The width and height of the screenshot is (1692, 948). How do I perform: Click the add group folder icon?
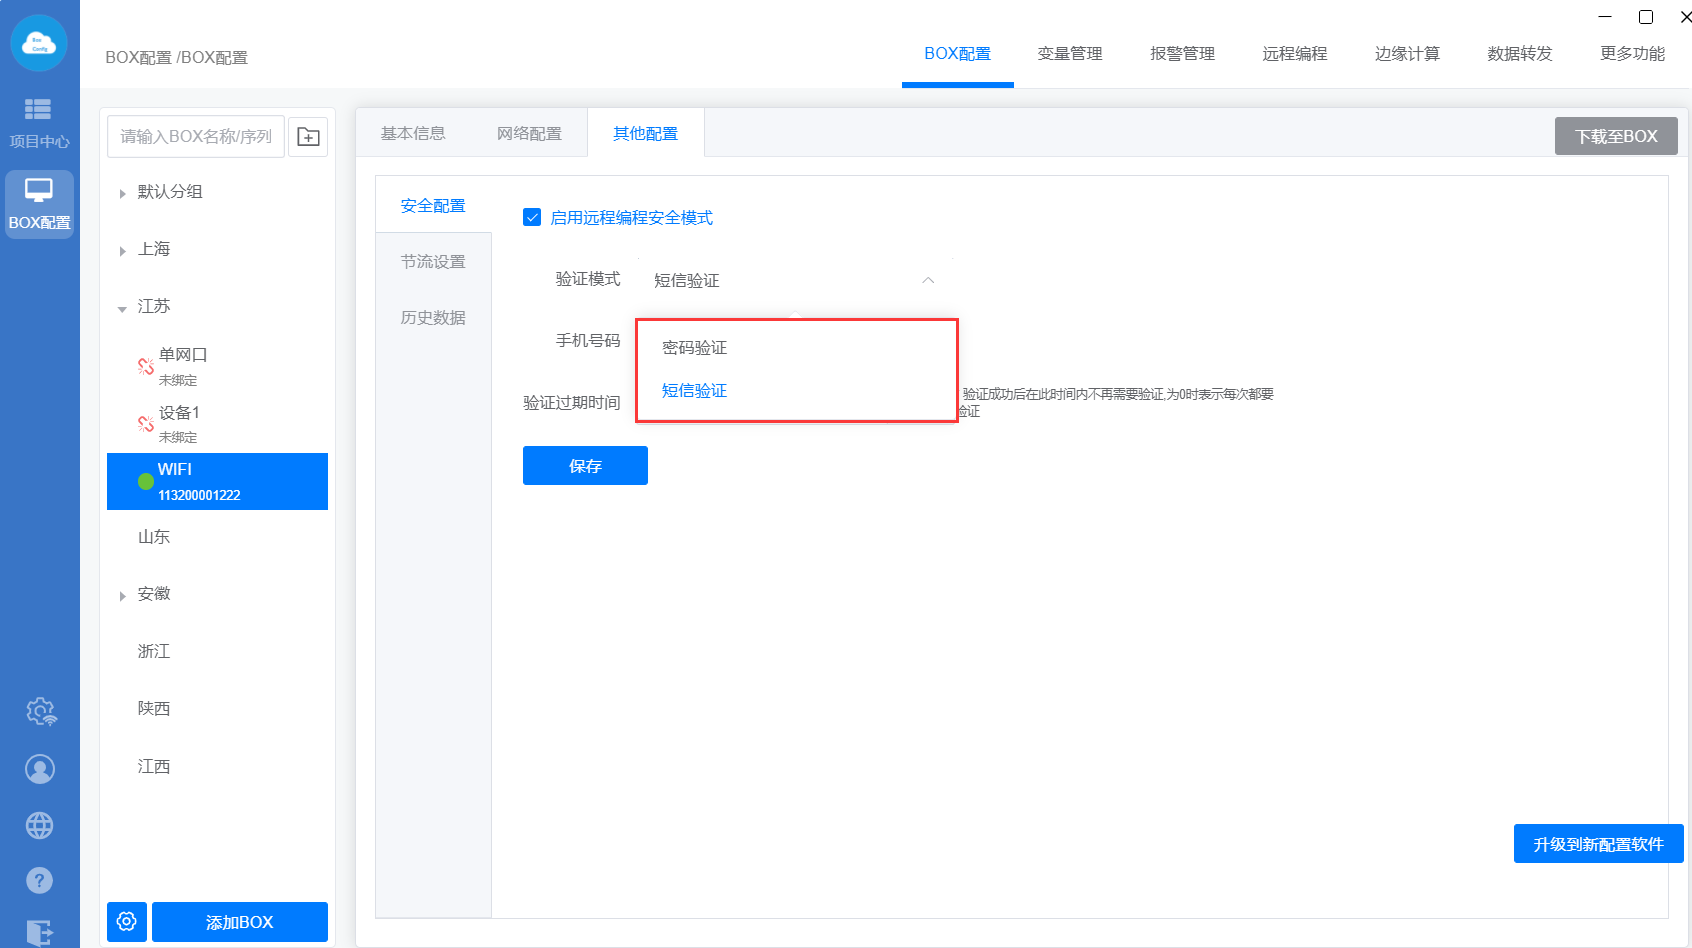pos(308,137)
